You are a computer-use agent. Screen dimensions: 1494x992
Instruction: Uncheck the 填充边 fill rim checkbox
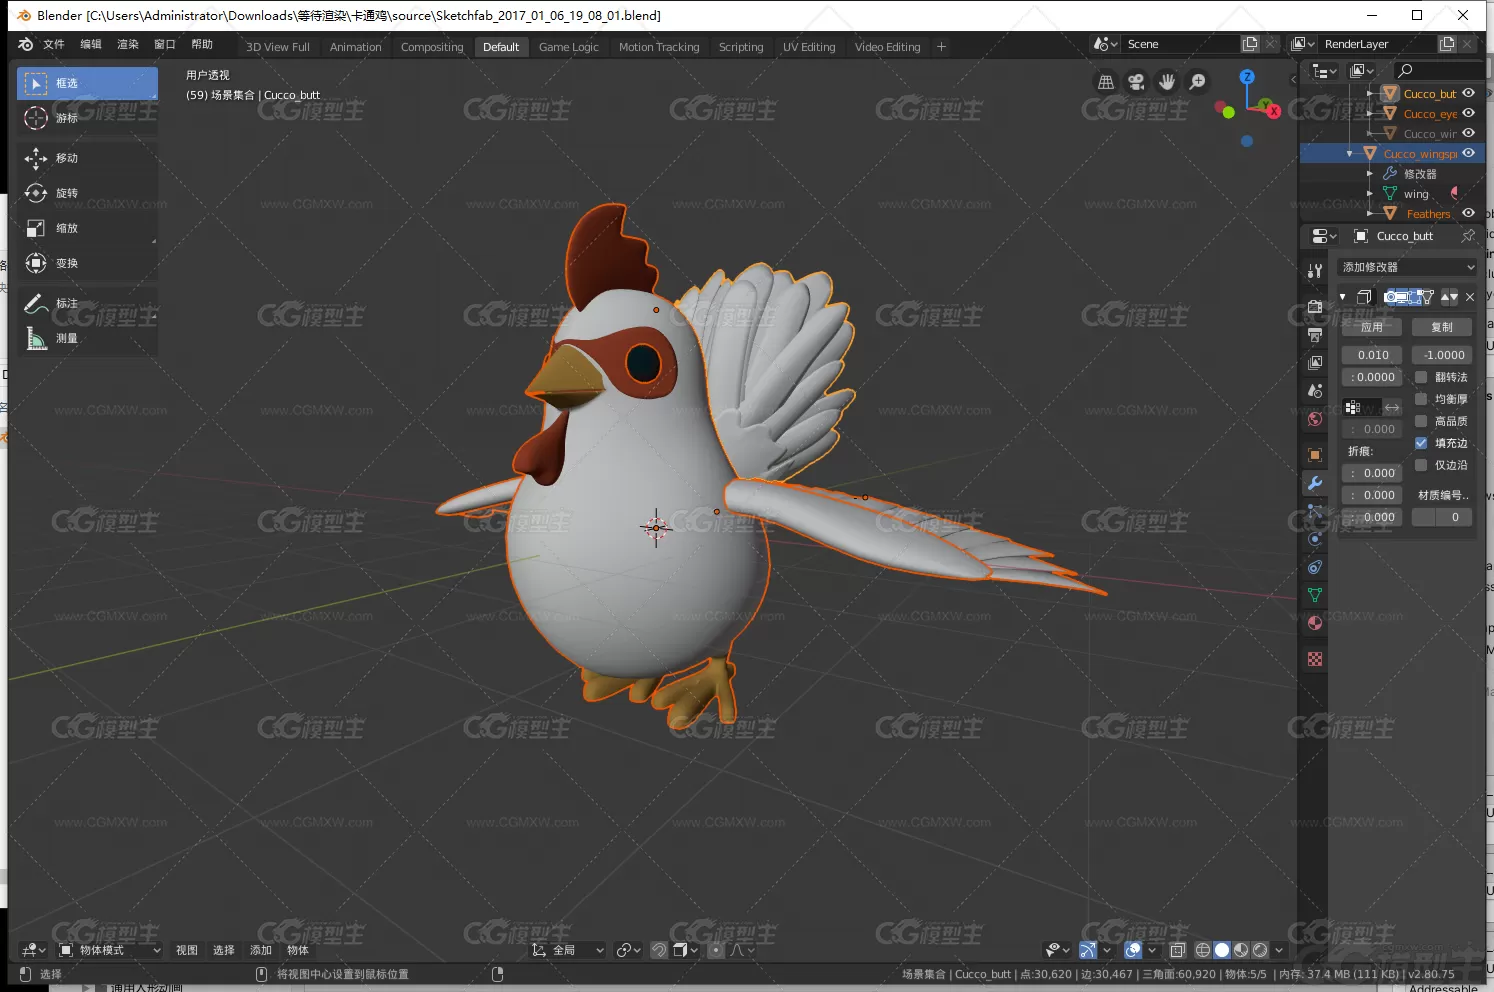click(1421, 443)
